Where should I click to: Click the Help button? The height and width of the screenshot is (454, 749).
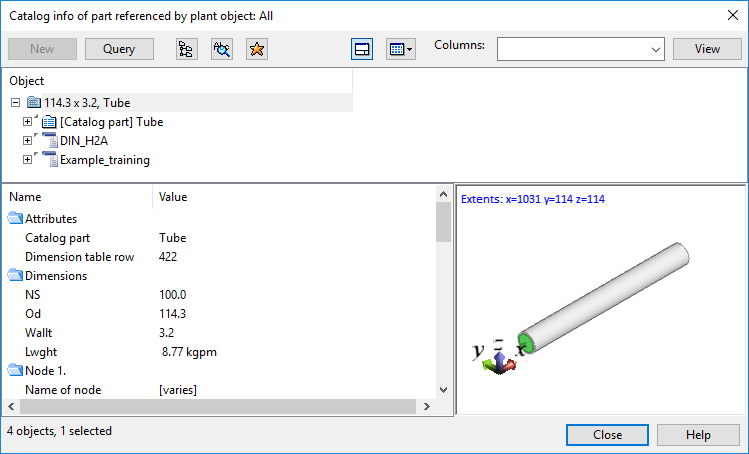[x=698, y=435]
